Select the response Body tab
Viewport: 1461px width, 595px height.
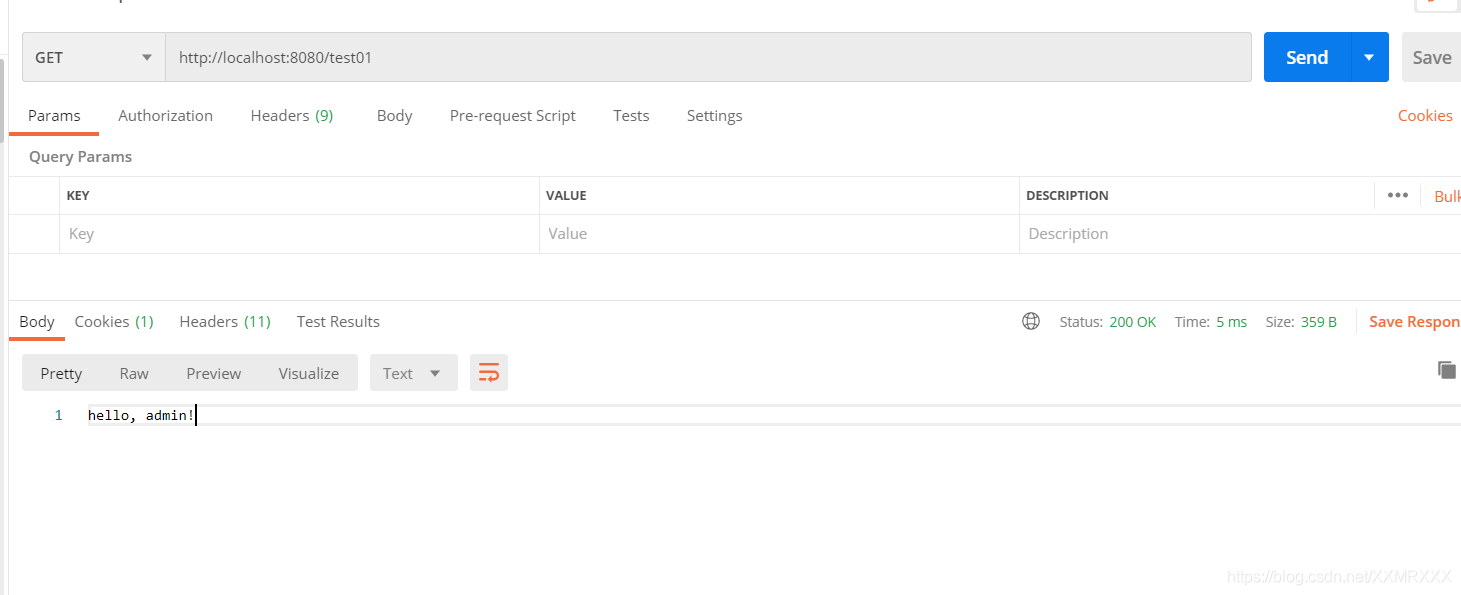point(37,321)
